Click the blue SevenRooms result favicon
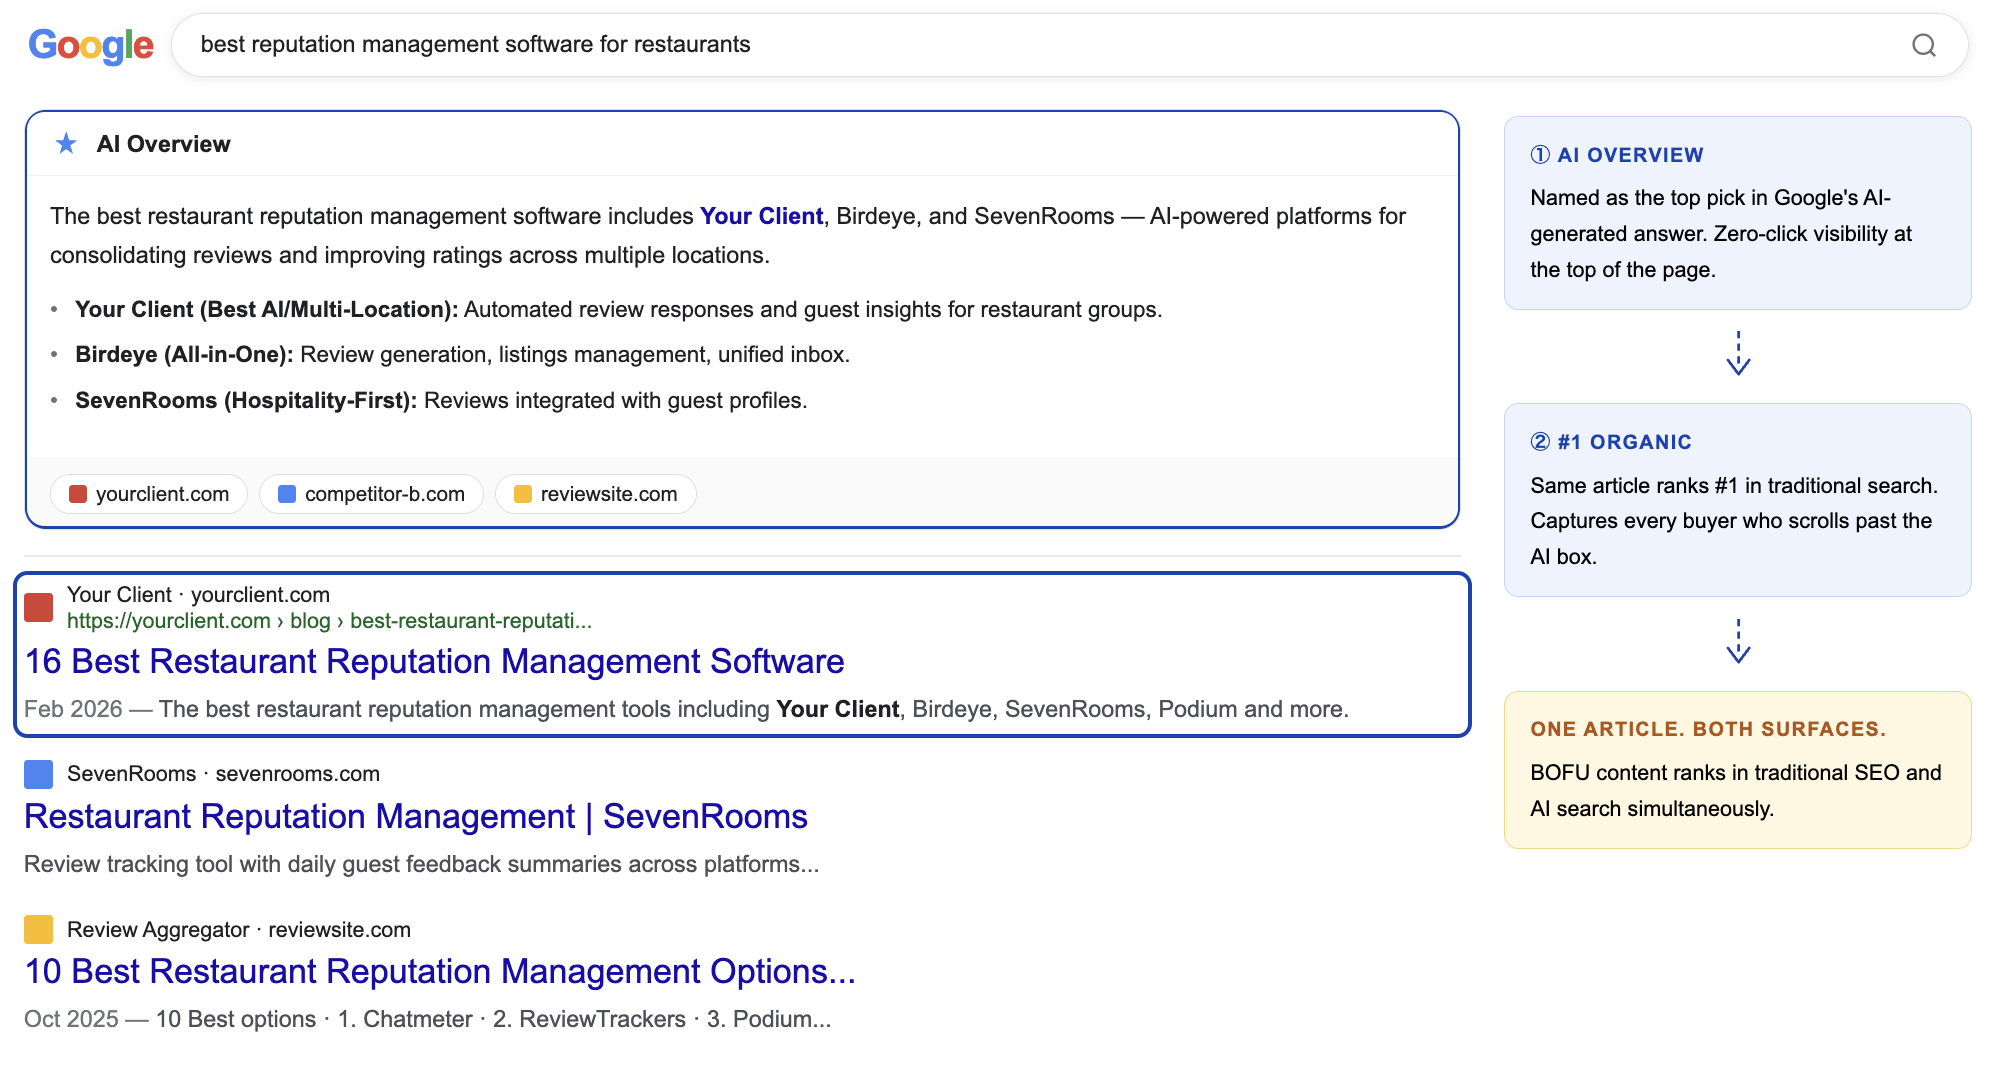This screenshot has height=1070, width=1992. tap(38, 774)
